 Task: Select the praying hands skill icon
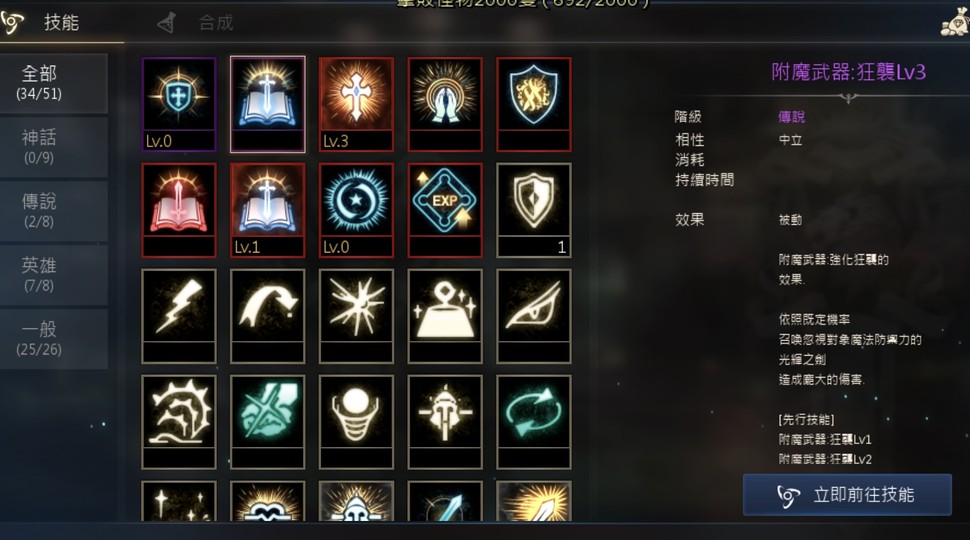[445, 104]
